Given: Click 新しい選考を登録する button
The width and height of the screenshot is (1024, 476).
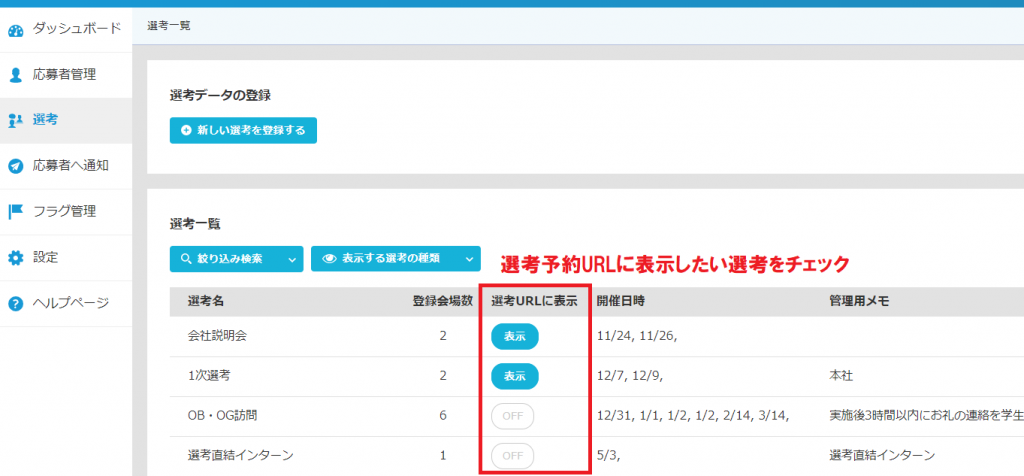Looking at the screenshot, I should coord(243,131).
